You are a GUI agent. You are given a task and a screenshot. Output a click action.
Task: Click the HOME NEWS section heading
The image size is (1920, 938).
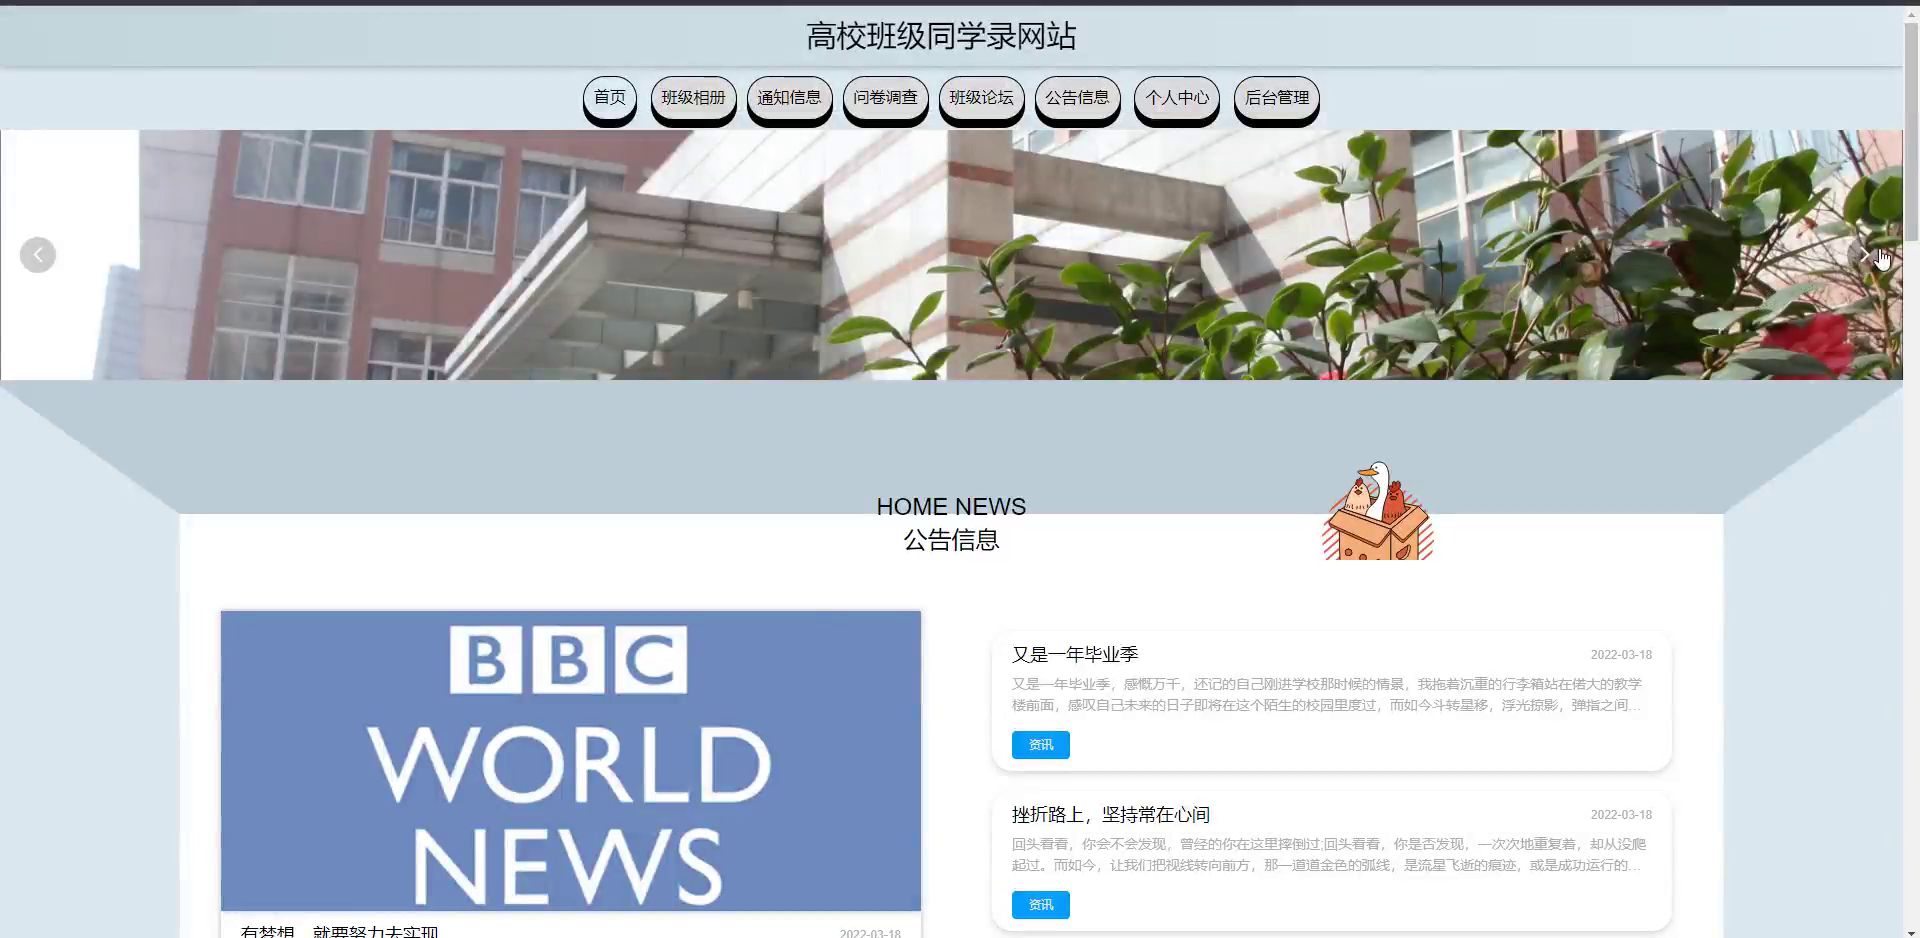(951, 506)
